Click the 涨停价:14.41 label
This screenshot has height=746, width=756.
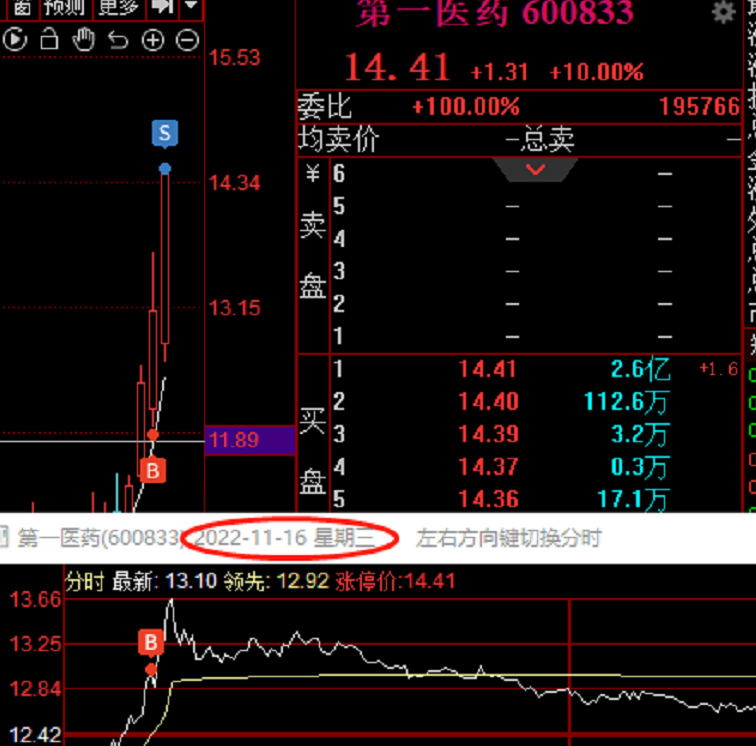pos(395,581)
